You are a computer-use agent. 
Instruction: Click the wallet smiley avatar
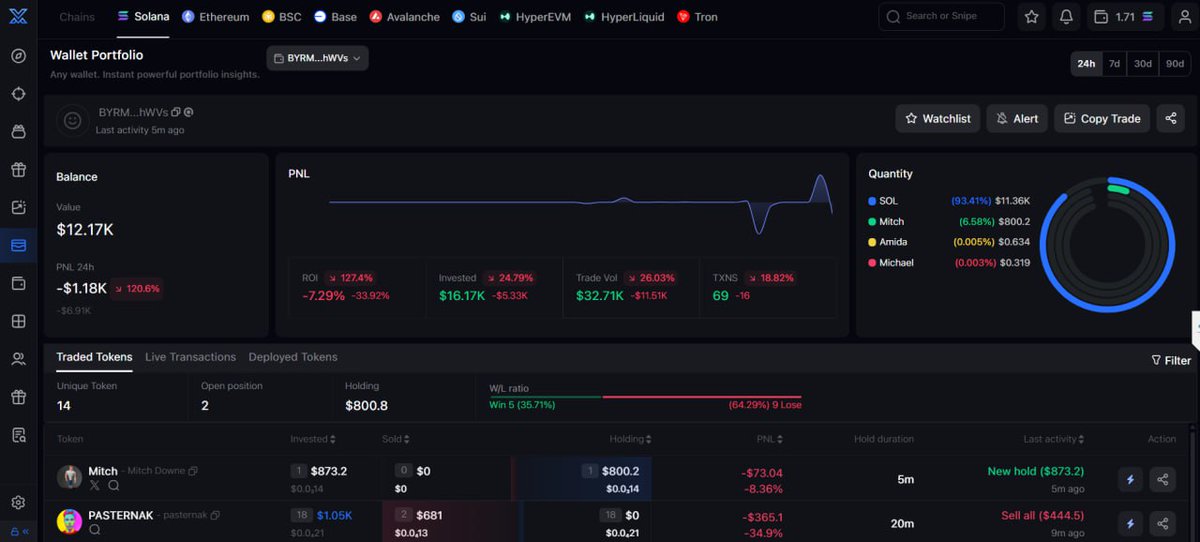tap(72, 120)
